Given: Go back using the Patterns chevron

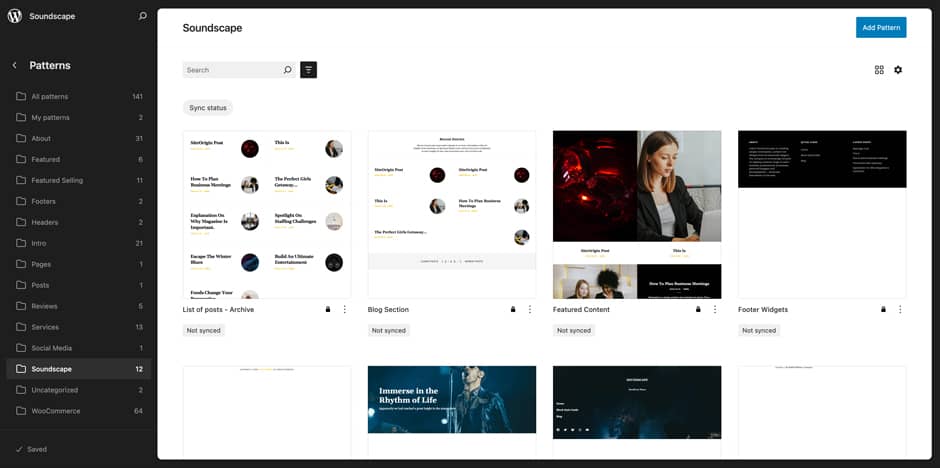Looking at the screenshot, I should point(15,65).
